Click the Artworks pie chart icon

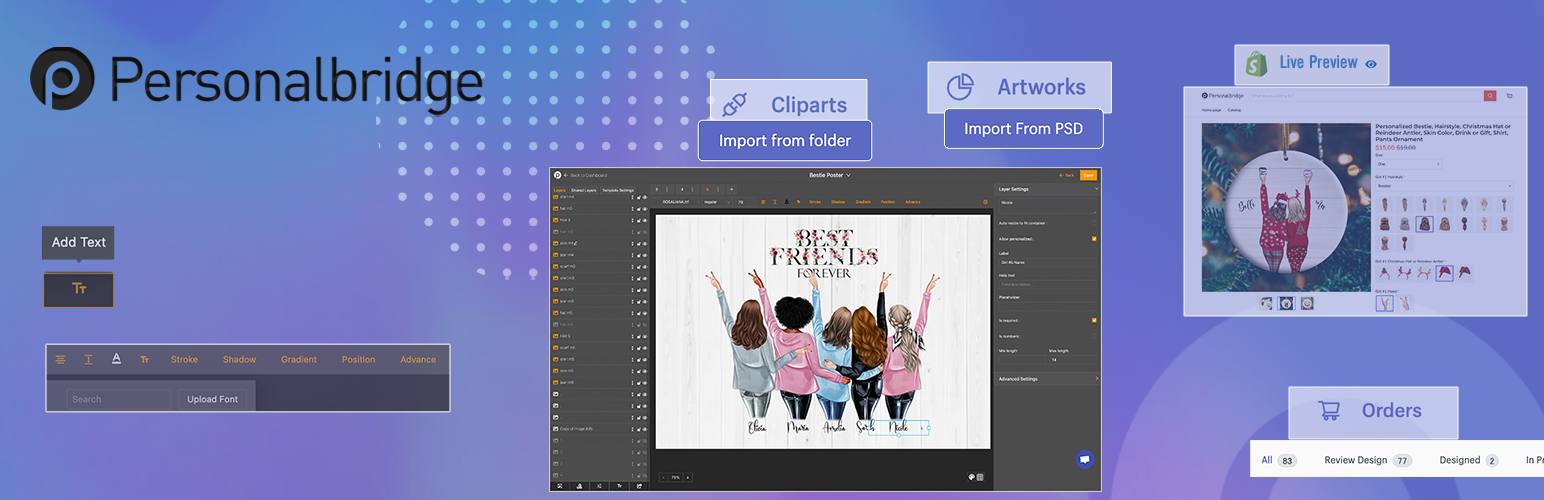pyautogui.click(x=960, y=87)
